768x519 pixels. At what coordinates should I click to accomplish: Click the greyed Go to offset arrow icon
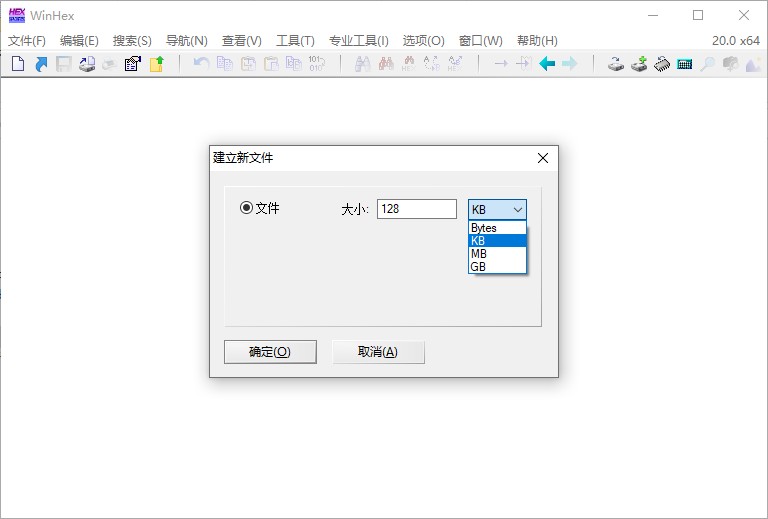click(501, 64)
